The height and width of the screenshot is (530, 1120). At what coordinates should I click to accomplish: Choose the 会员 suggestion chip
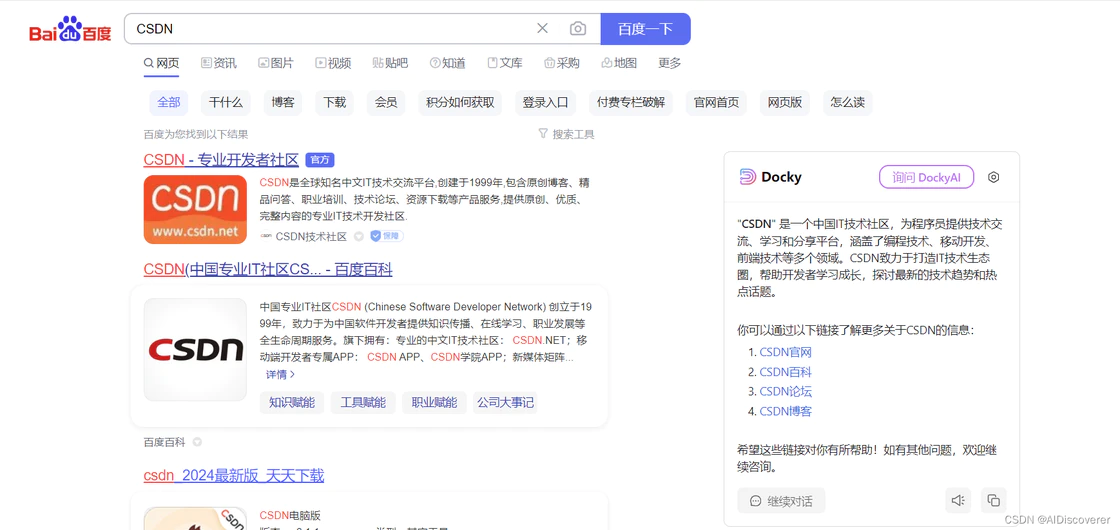(386, 102)
